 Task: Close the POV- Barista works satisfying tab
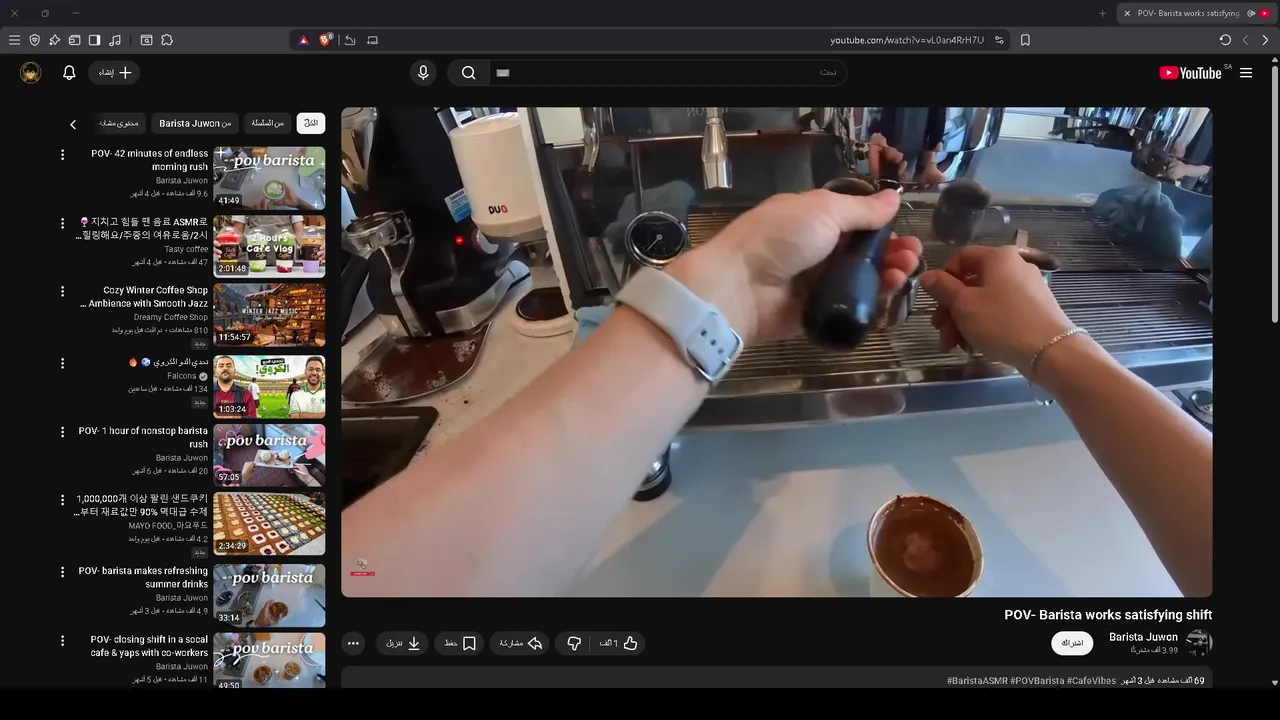point(1127,13)
